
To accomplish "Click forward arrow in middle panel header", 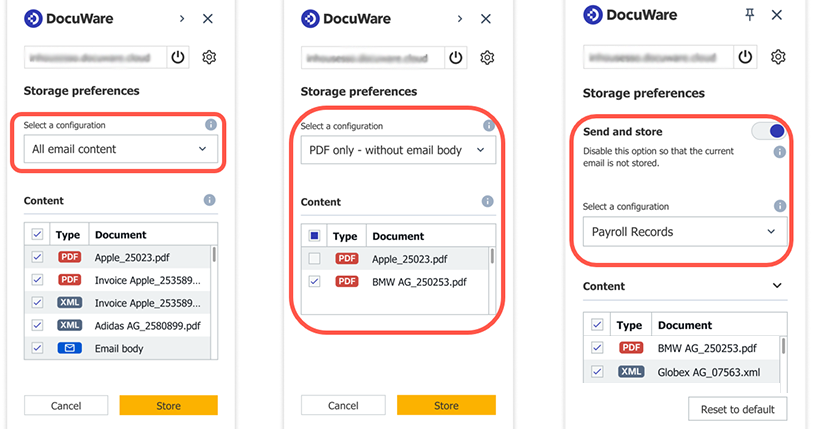I will click(x=460, y=19).
